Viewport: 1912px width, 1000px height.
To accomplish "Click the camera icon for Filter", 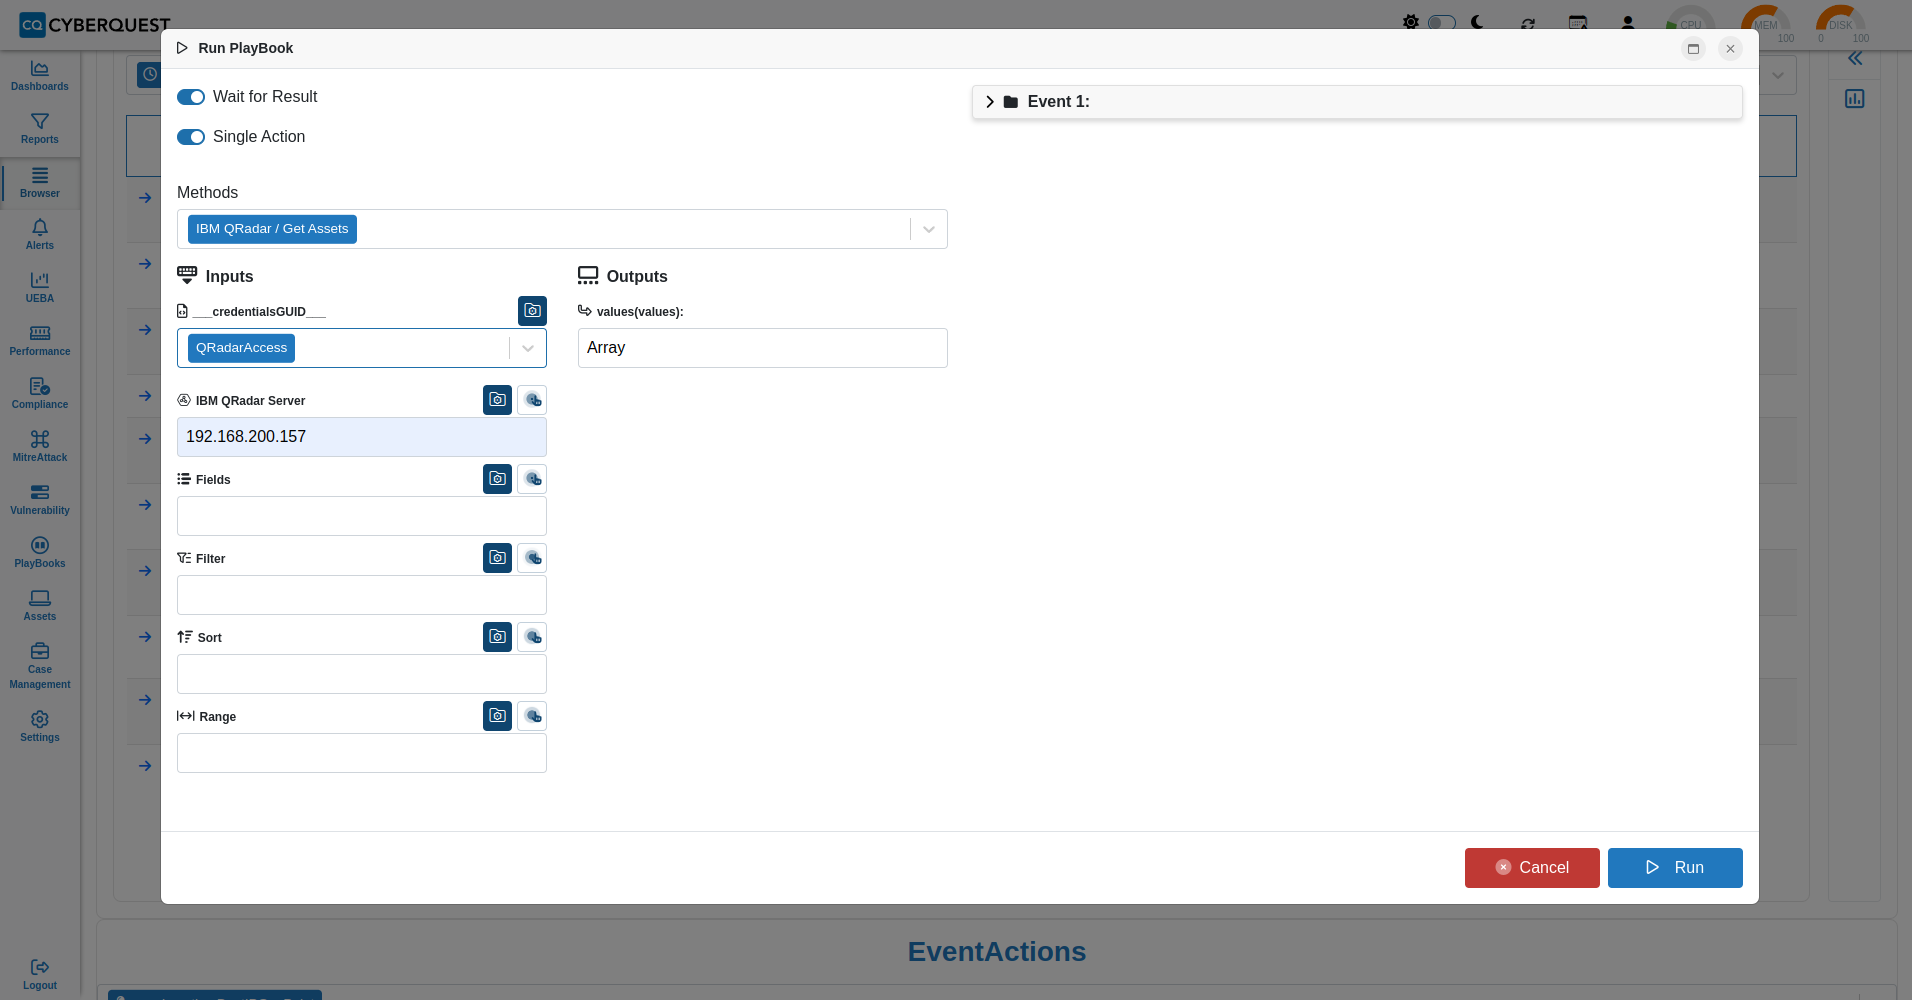I will [x=497, y=558].
